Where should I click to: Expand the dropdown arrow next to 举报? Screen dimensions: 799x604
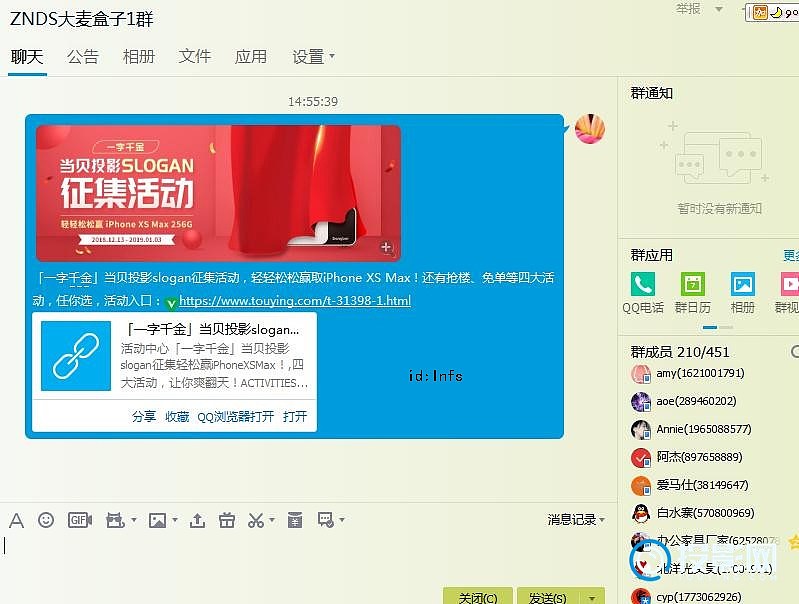pos(718,9)
